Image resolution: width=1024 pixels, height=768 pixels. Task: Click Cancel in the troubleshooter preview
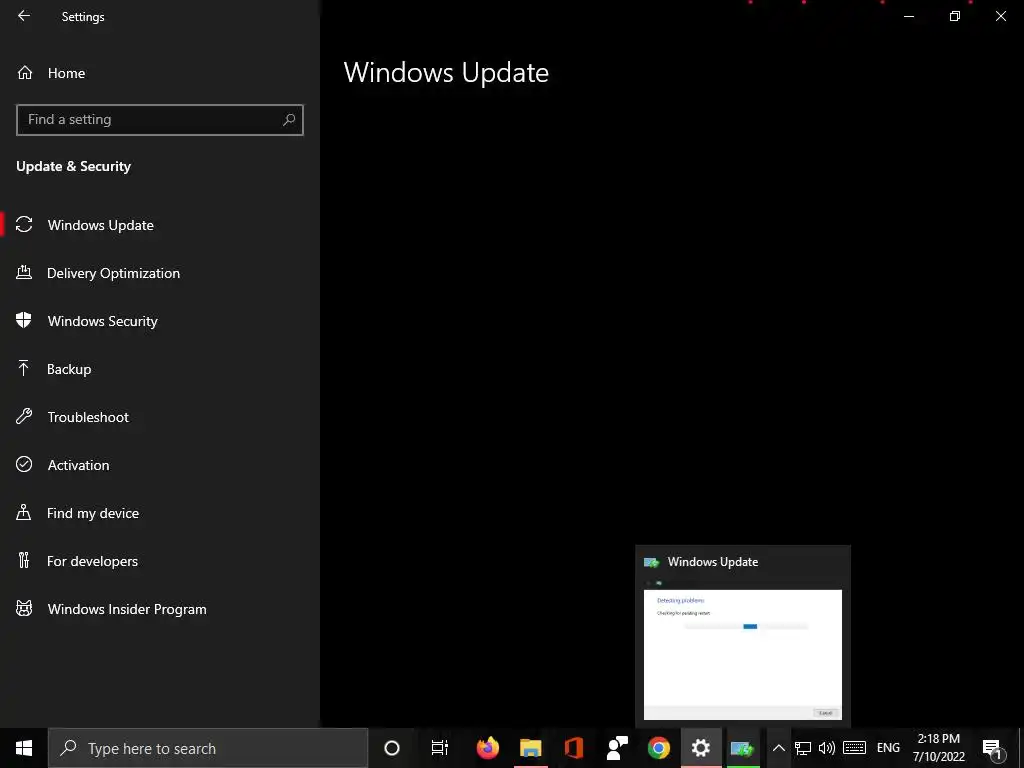click(x=825, y=712)
